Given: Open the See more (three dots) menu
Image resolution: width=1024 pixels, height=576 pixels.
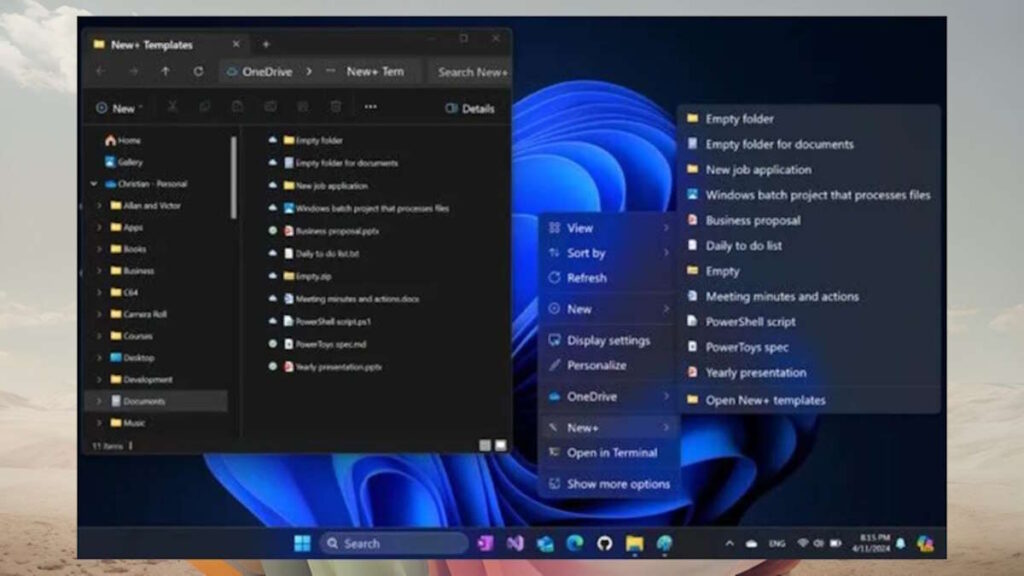Looking at the screenshot, I should pyautogui.click(x=370, y=106).
